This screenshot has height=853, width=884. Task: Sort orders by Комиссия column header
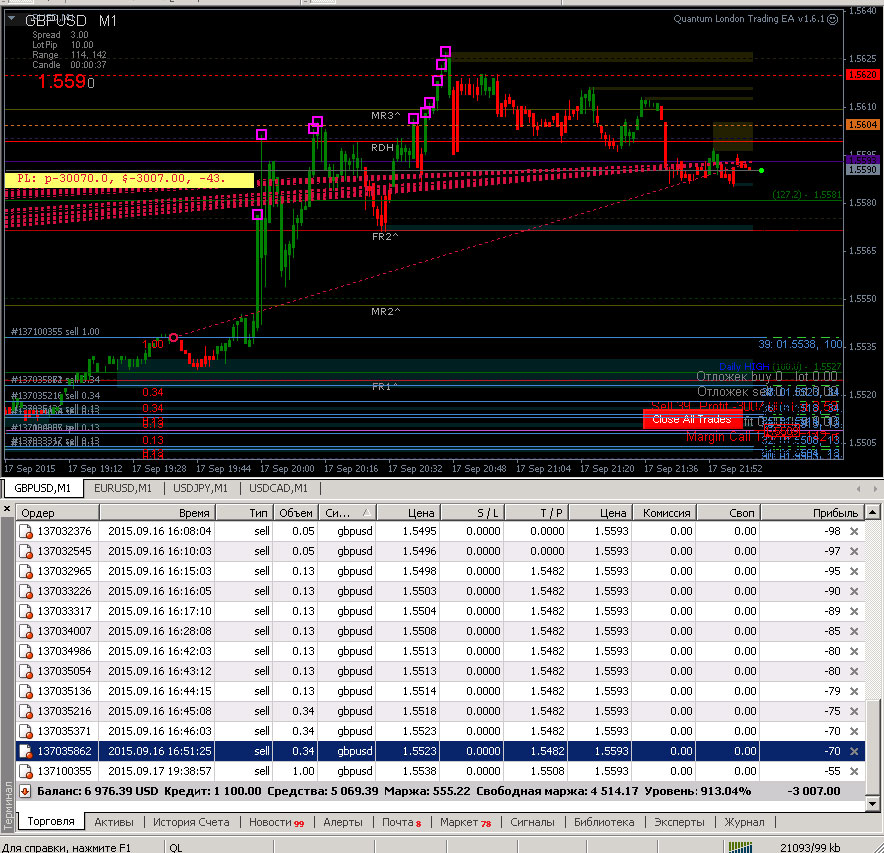tap(664, 513)
